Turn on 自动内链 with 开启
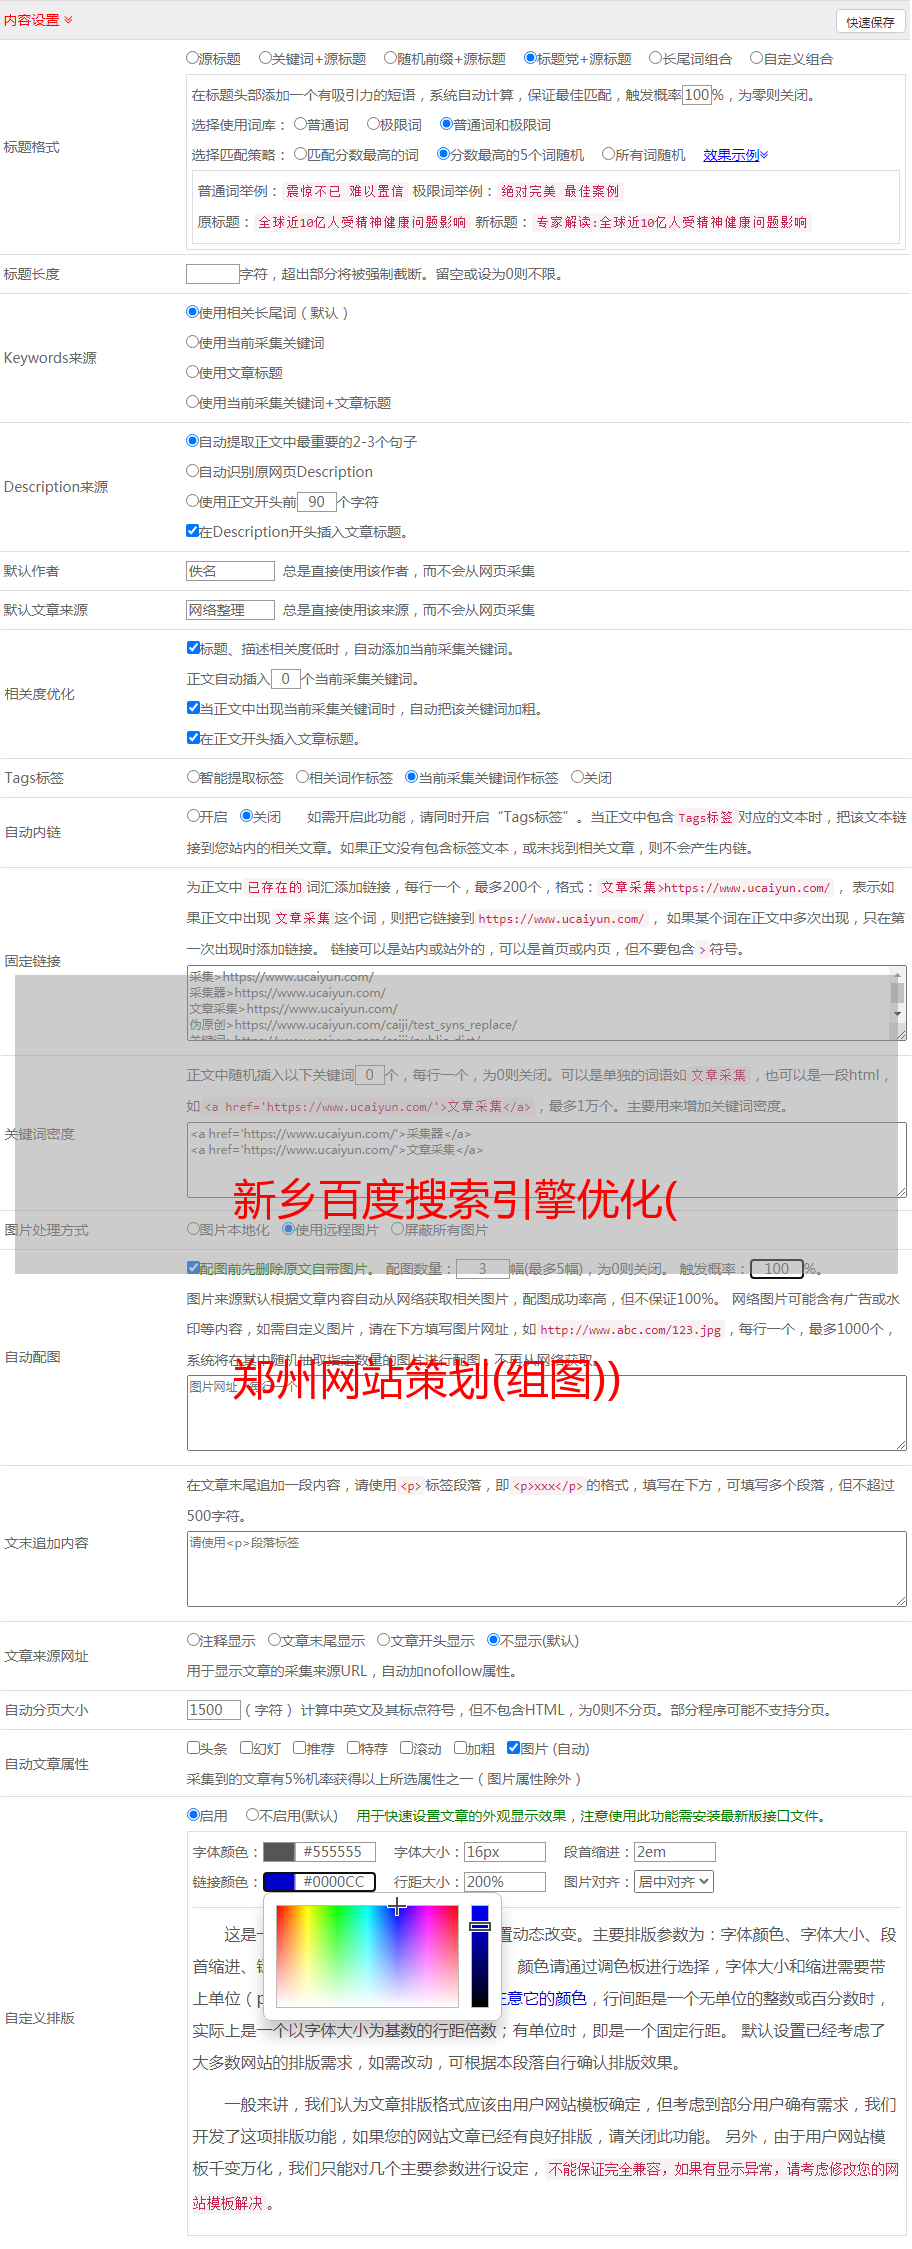This screenshot has height=2249, width=912. 193,816
